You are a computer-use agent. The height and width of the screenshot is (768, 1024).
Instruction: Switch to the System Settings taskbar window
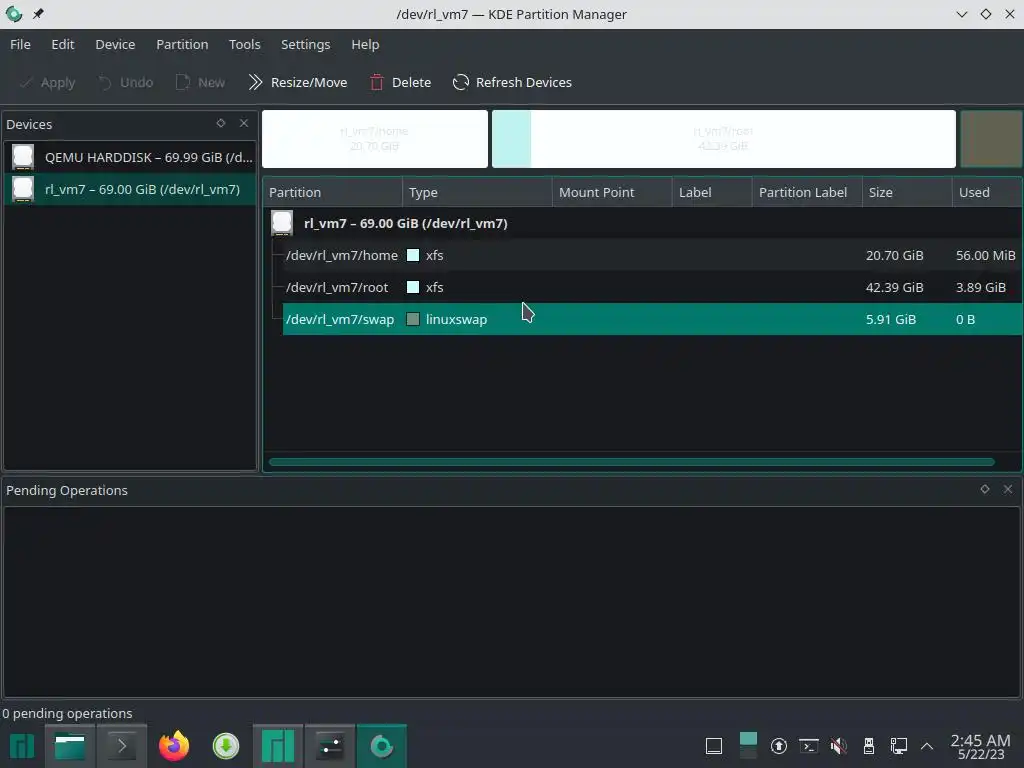click(330, 746)
